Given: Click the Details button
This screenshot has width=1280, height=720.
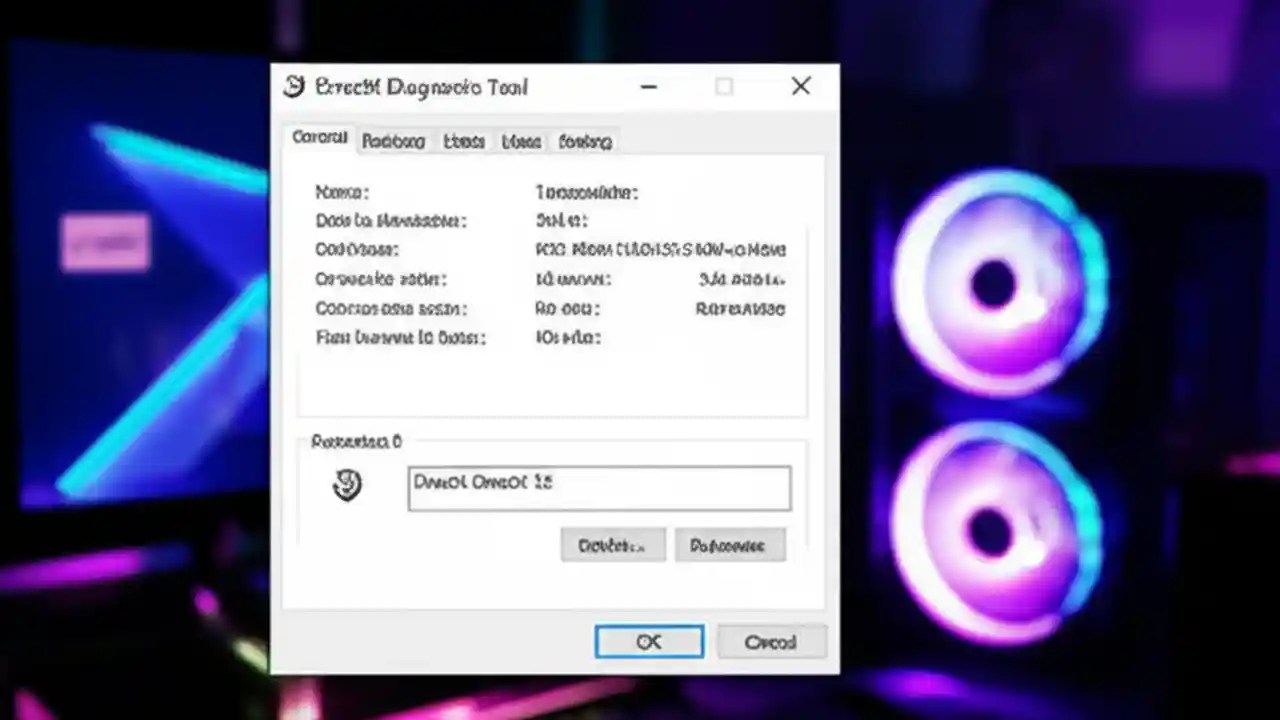Looking at the screenshot, I should 612,545.
